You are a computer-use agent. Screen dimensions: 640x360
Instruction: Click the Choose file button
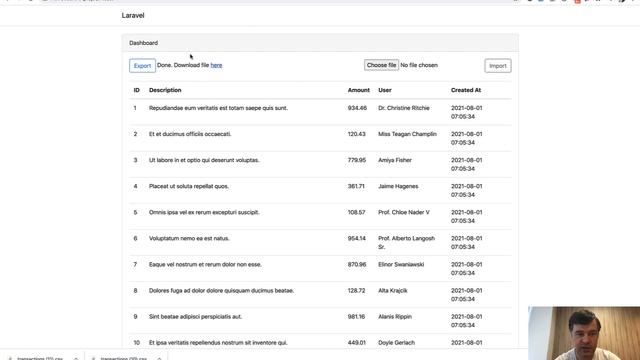(x=381, y=65)
